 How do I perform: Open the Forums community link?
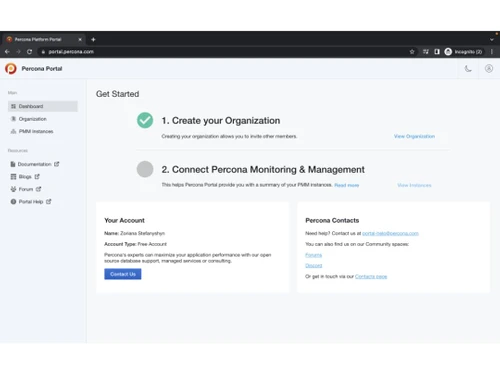(314, 255)
